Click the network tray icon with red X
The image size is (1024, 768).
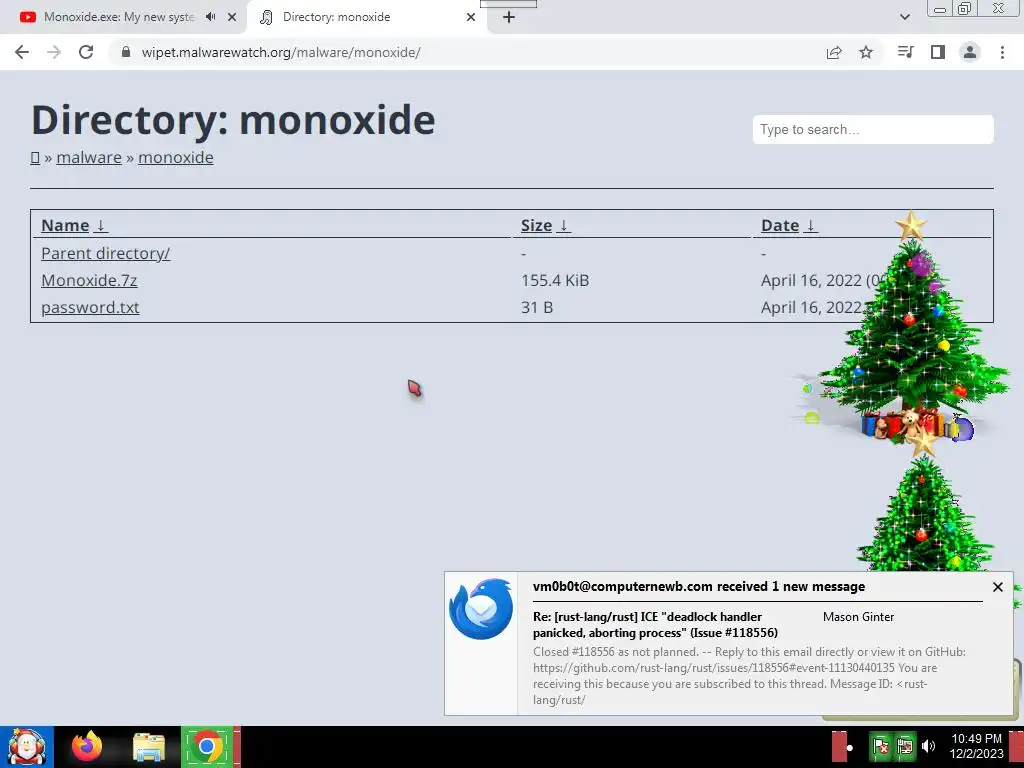click(880, 746)
